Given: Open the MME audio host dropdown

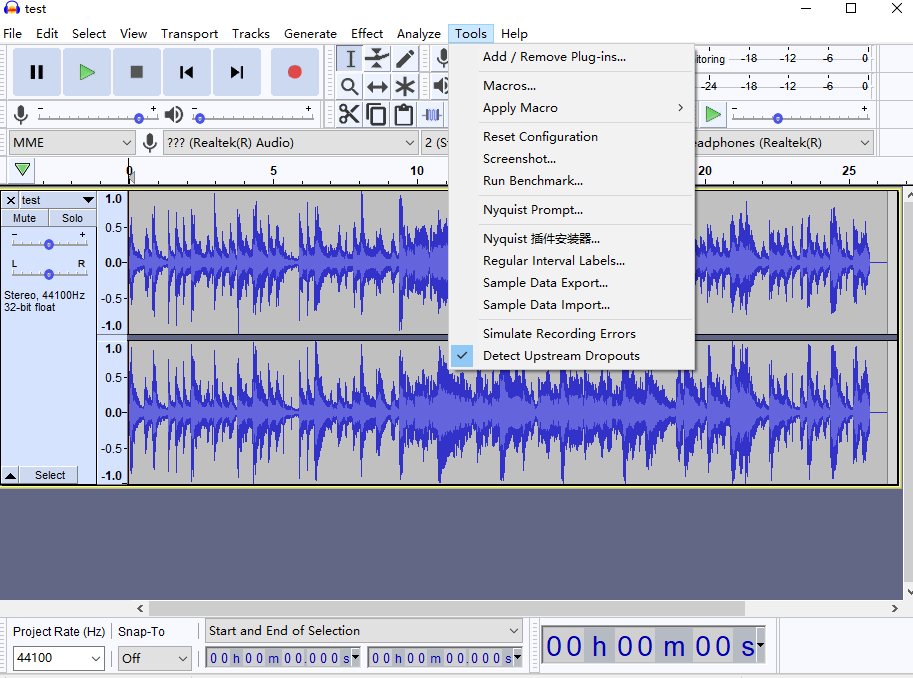Looking at the screenshot, I should pos(70,142).
